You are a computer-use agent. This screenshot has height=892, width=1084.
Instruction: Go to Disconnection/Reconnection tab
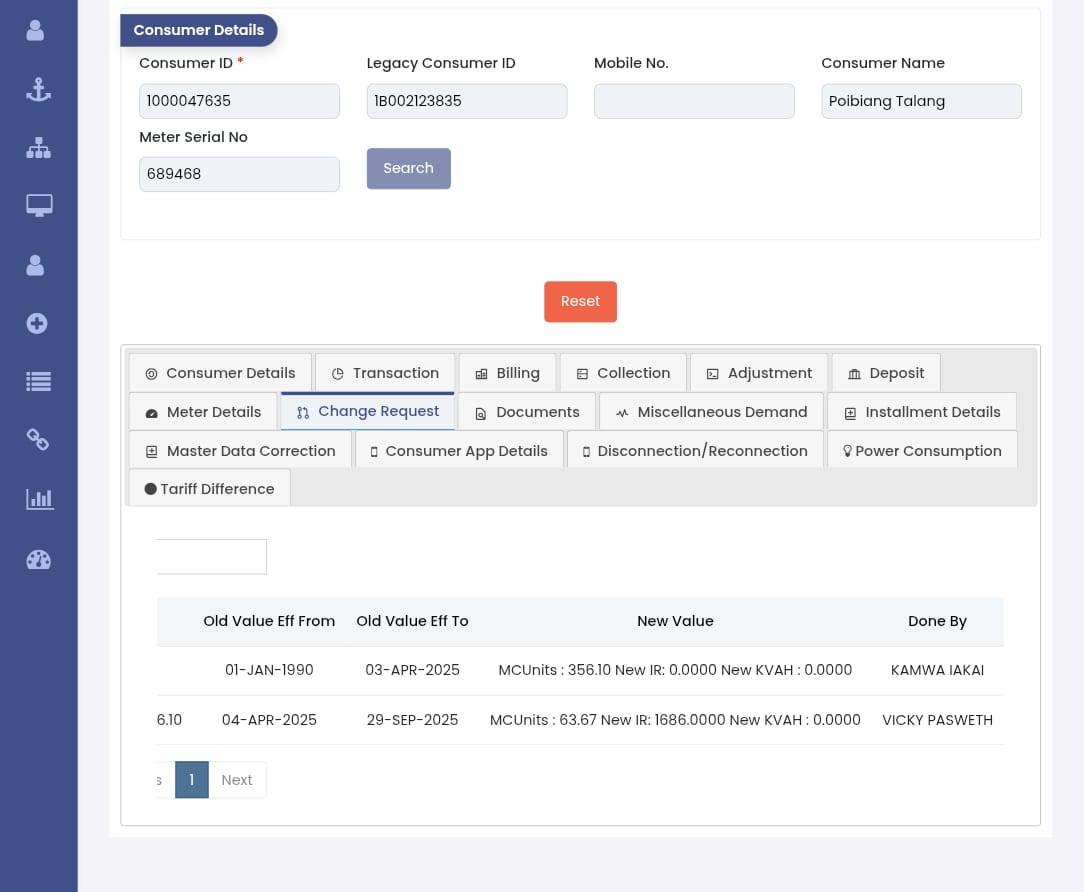(x=695, y=451)
